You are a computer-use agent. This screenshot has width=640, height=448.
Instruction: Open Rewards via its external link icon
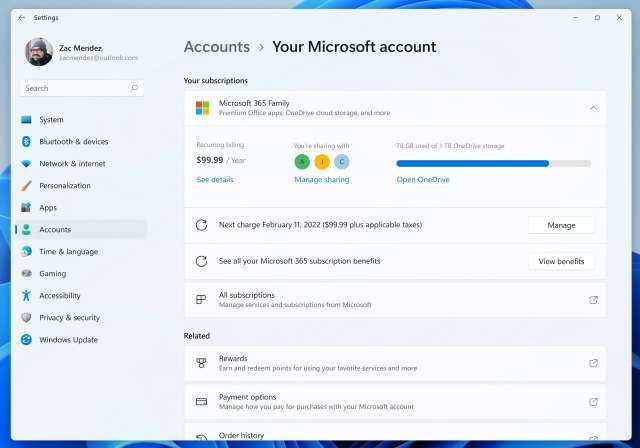point(593,363)
